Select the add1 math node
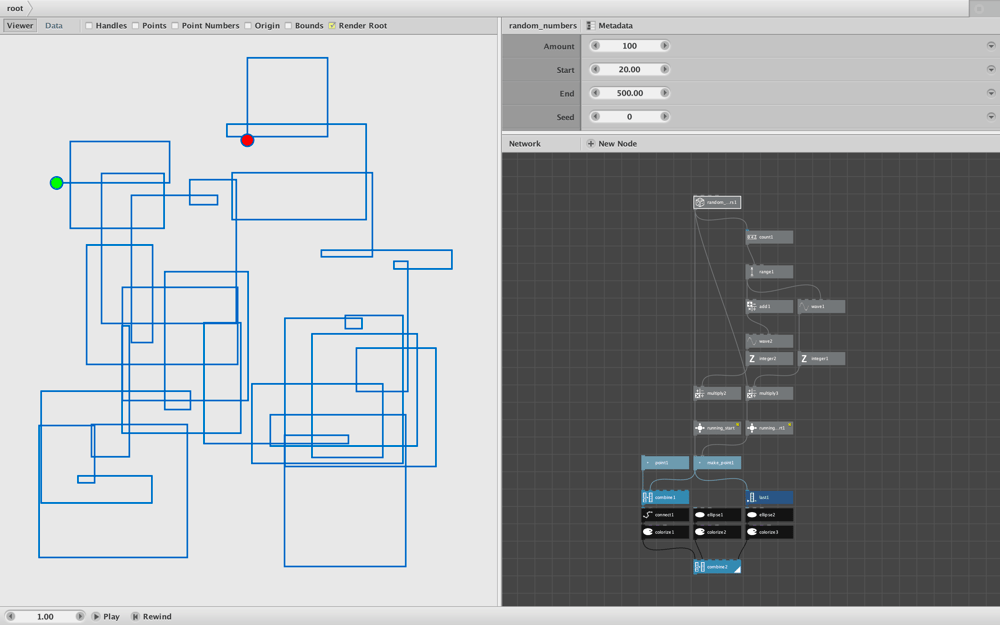Image resolution: width=1000 pixels, height=625 pixels. click(769, 306)
